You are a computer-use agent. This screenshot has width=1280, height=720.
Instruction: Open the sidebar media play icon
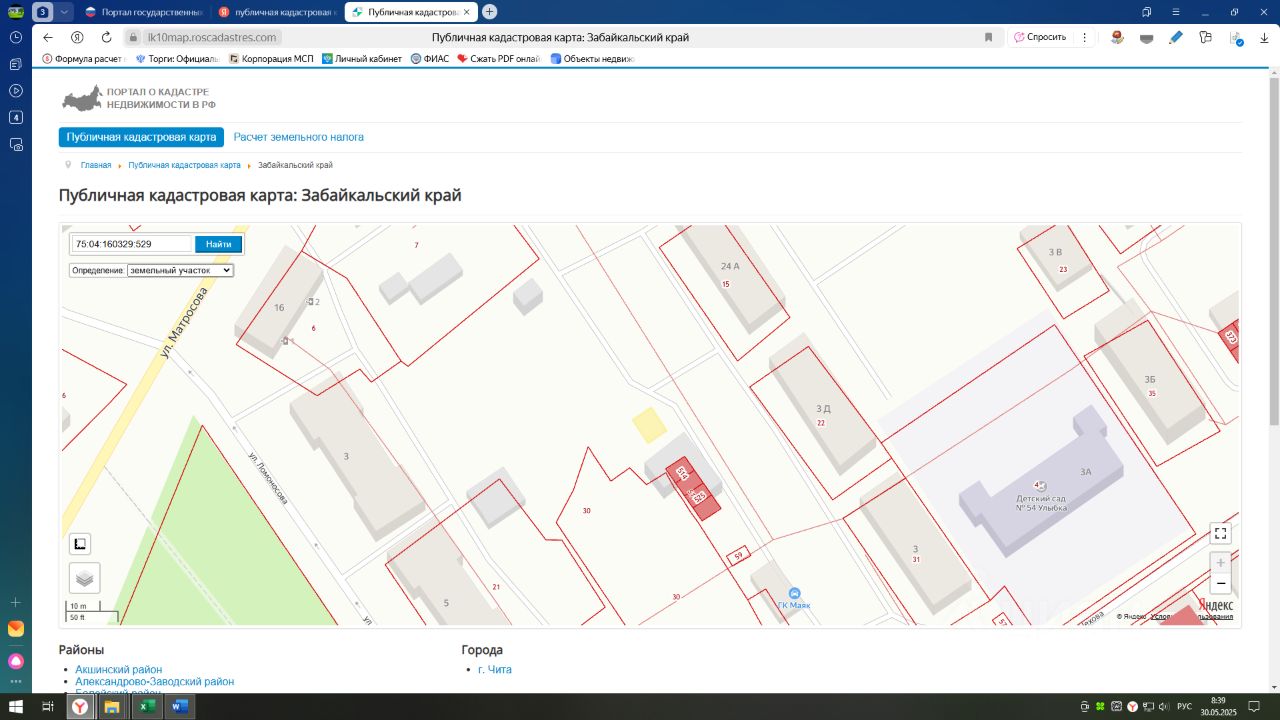pos(16,91)
